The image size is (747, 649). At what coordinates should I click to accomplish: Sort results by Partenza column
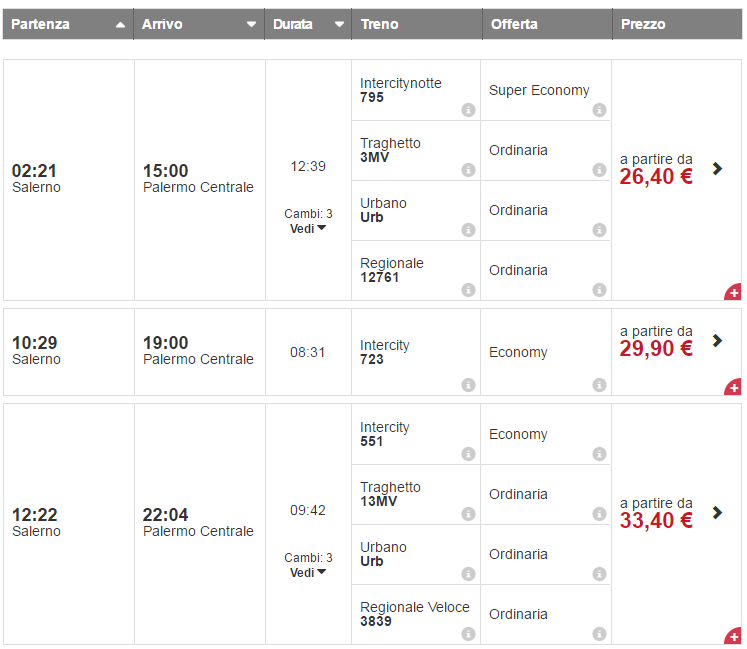point(120,24)
